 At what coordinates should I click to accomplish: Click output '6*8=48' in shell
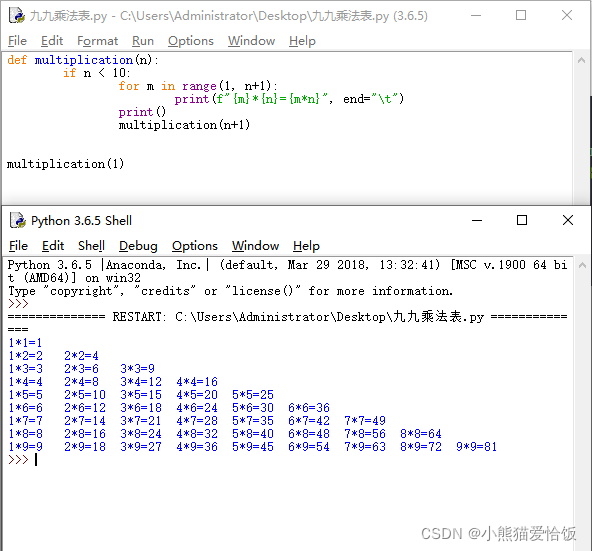point(309,434)
